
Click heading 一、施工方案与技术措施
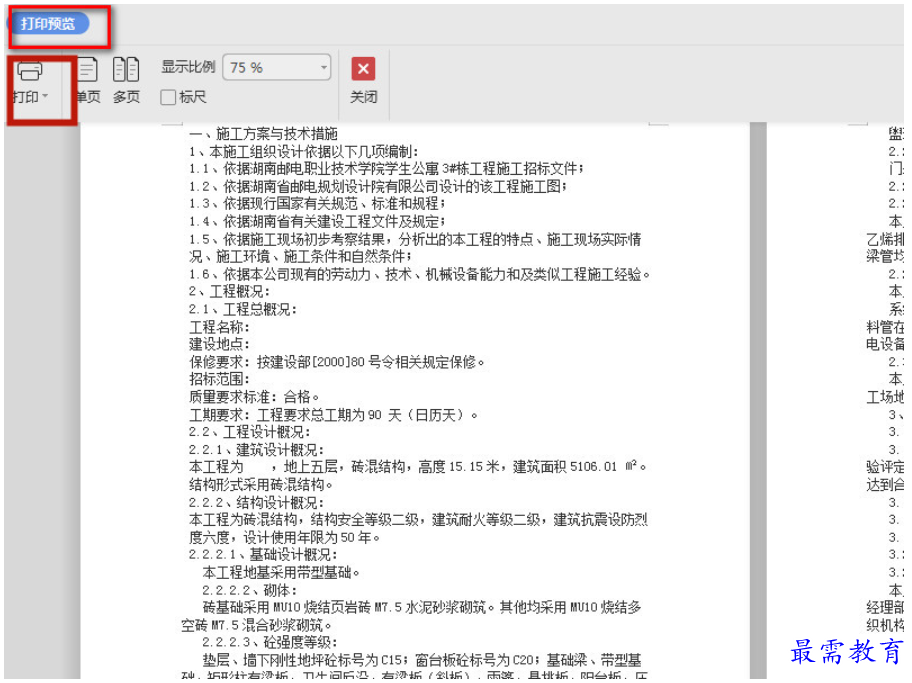[263, 134]
